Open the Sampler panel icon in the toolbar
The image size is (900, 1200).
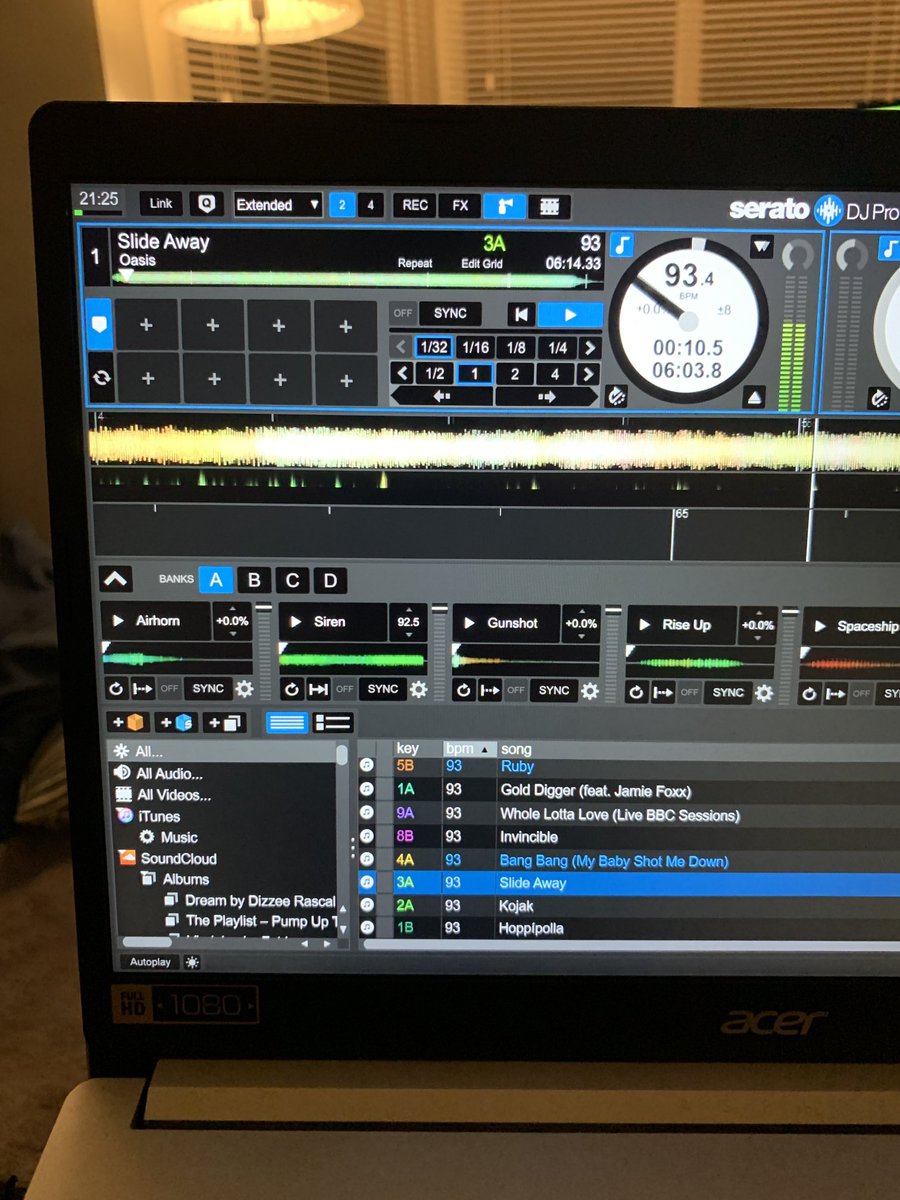point(504,205)
